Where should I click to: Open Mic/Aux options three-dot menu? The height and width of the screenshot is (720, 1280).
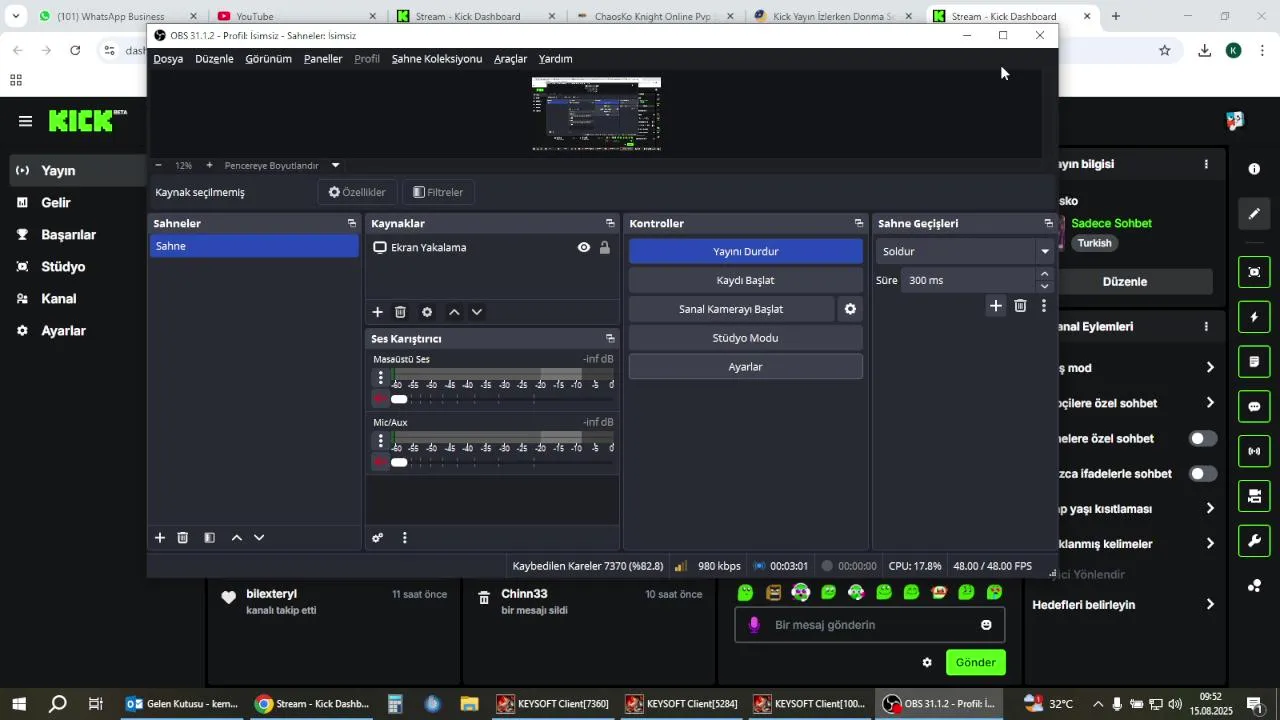pos(380,440)
